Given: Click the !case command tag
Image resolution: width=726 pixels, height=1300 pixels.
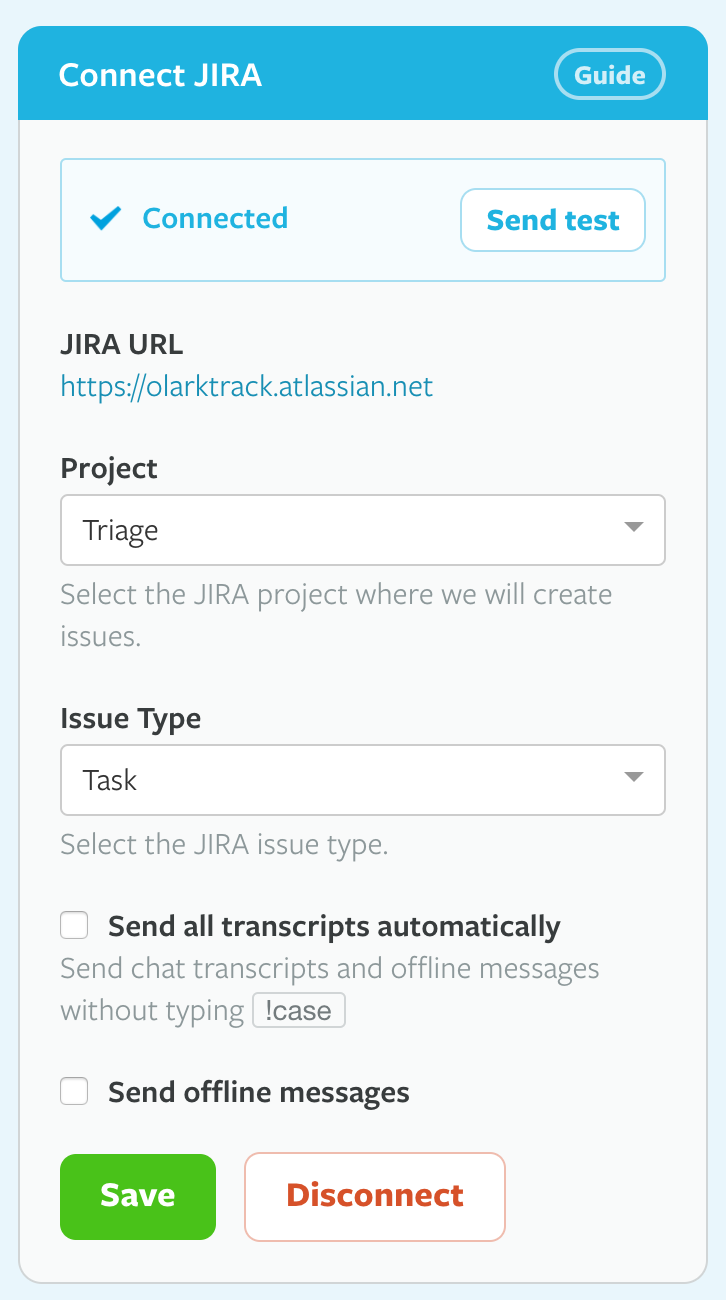Looking at the screenshot, I should tap(299, 1010).
